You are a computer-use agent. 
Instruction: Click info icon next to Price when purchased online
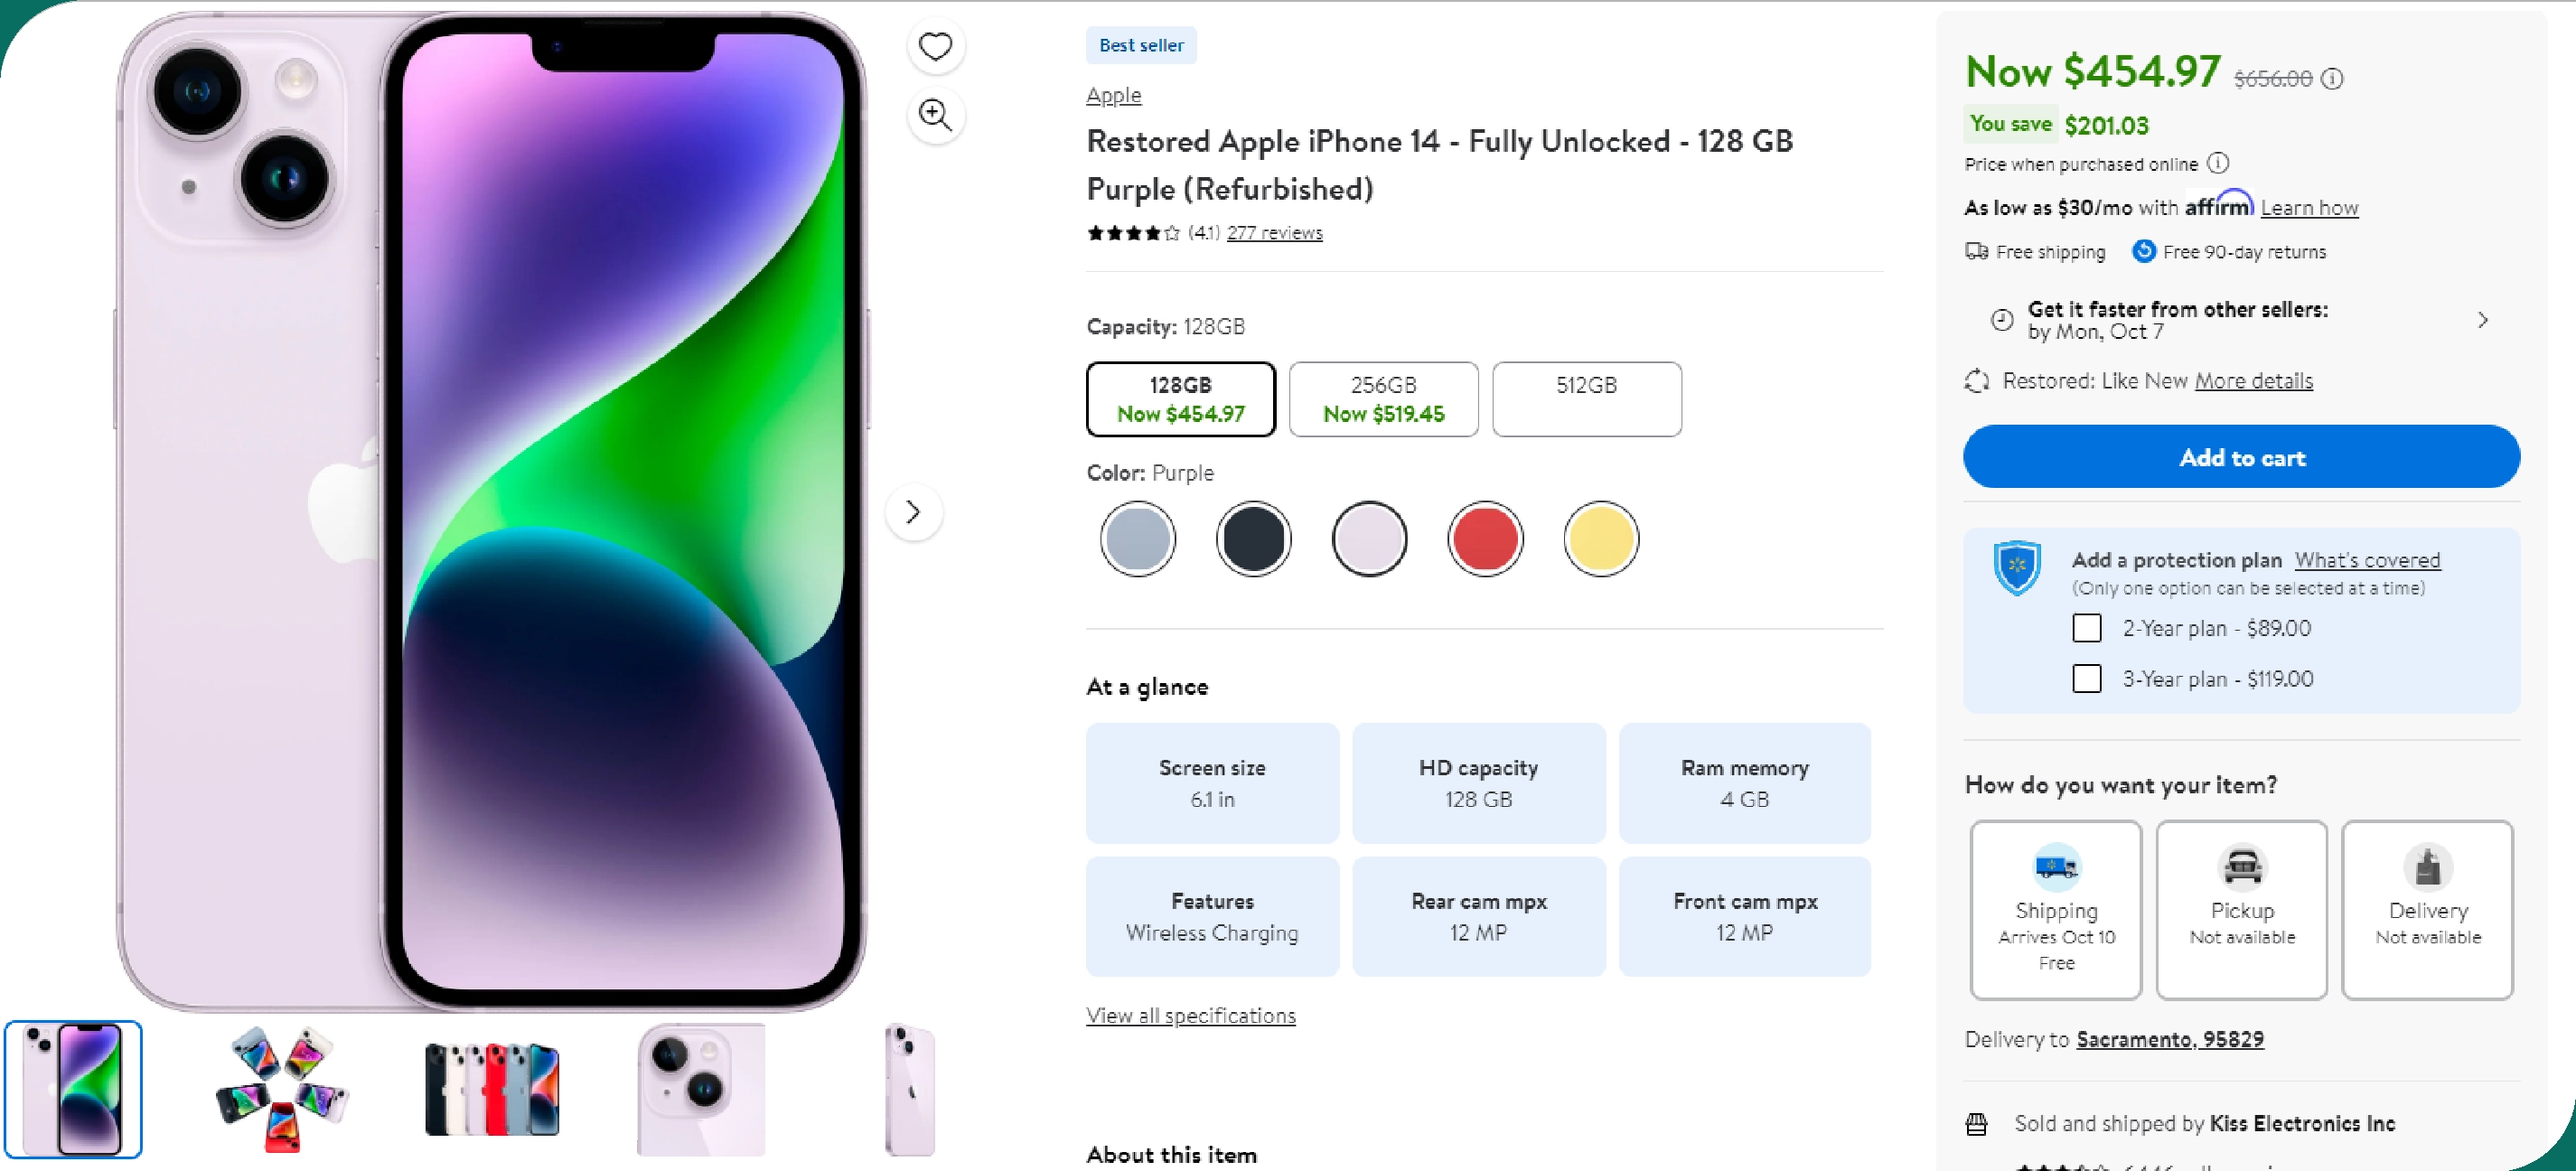click(2218, 163)
